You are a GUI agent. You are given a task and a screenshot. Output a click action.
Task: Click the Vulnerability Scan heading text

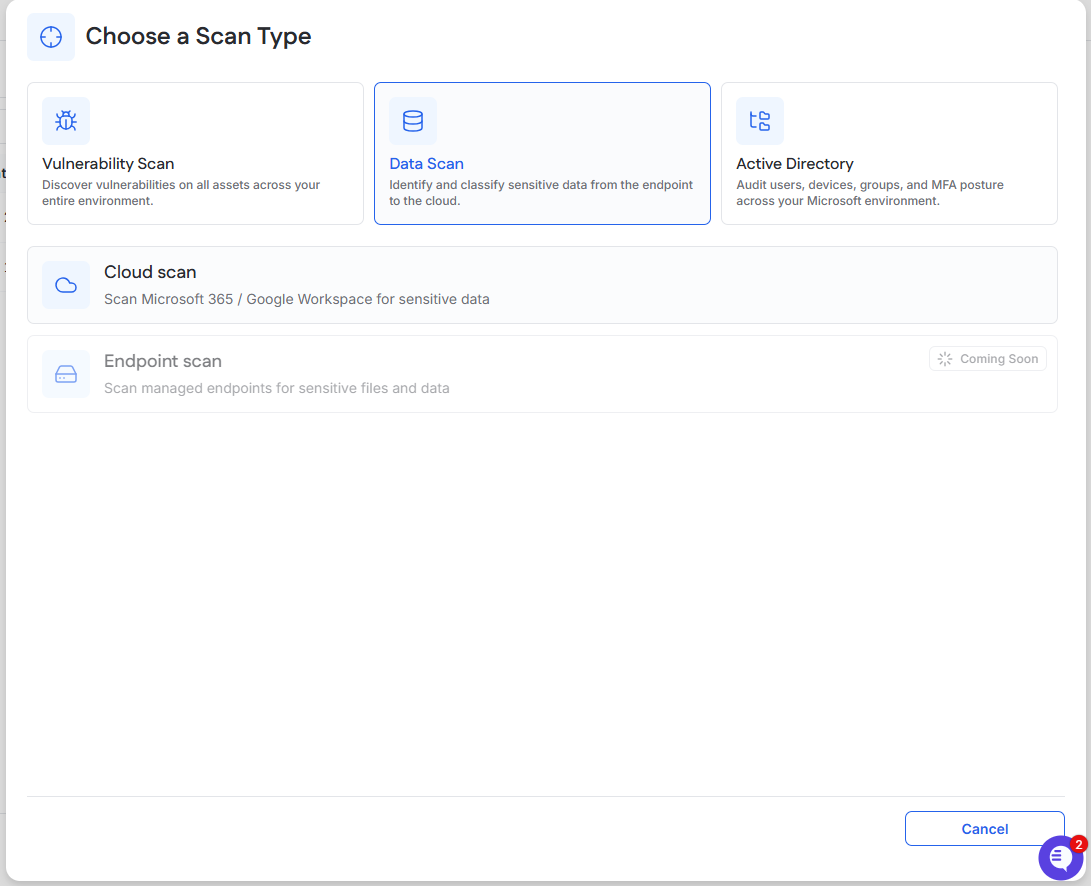[108, 164]
